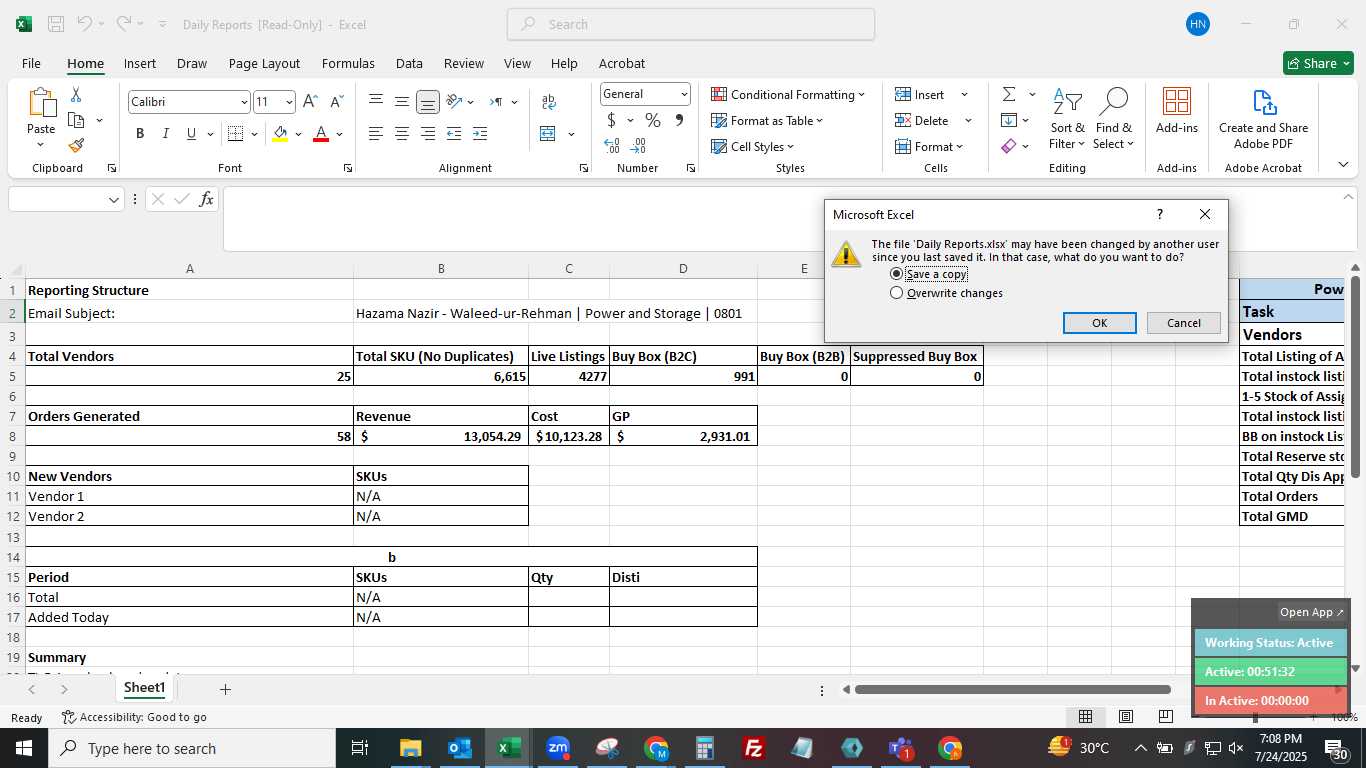
Task: Click the Windows taskbar search field
Action: tap(192, 748)
